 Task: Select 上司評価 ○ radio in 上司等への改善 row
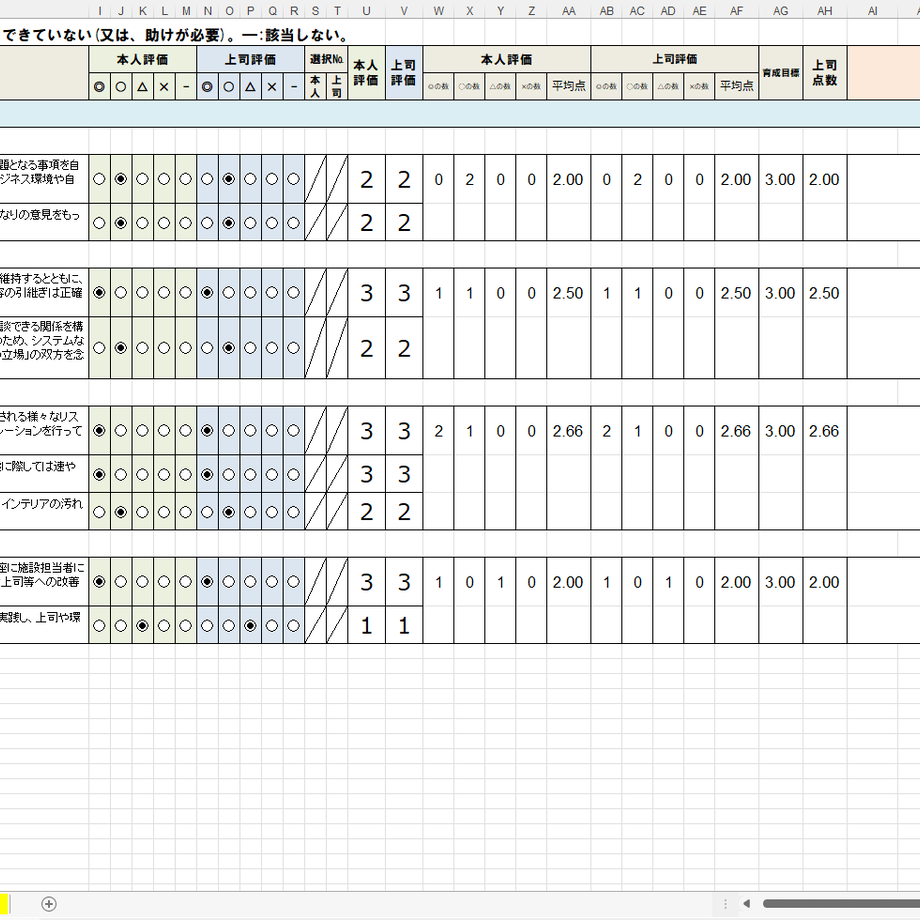click(x=229, y=582)
